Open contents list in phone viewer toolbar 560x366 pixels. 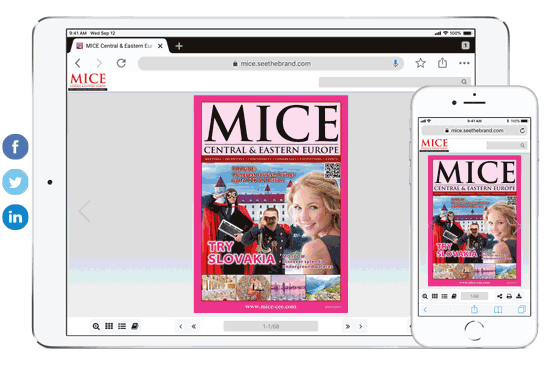[x=444, y=296]
